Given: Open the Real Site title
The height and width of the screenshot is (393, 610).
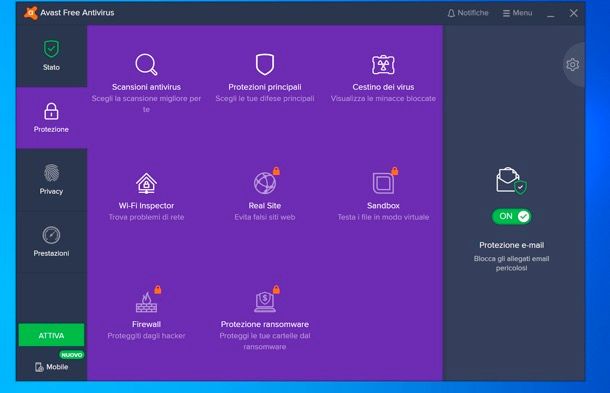Looking at the screenshot, I should (x=265, y=206).
